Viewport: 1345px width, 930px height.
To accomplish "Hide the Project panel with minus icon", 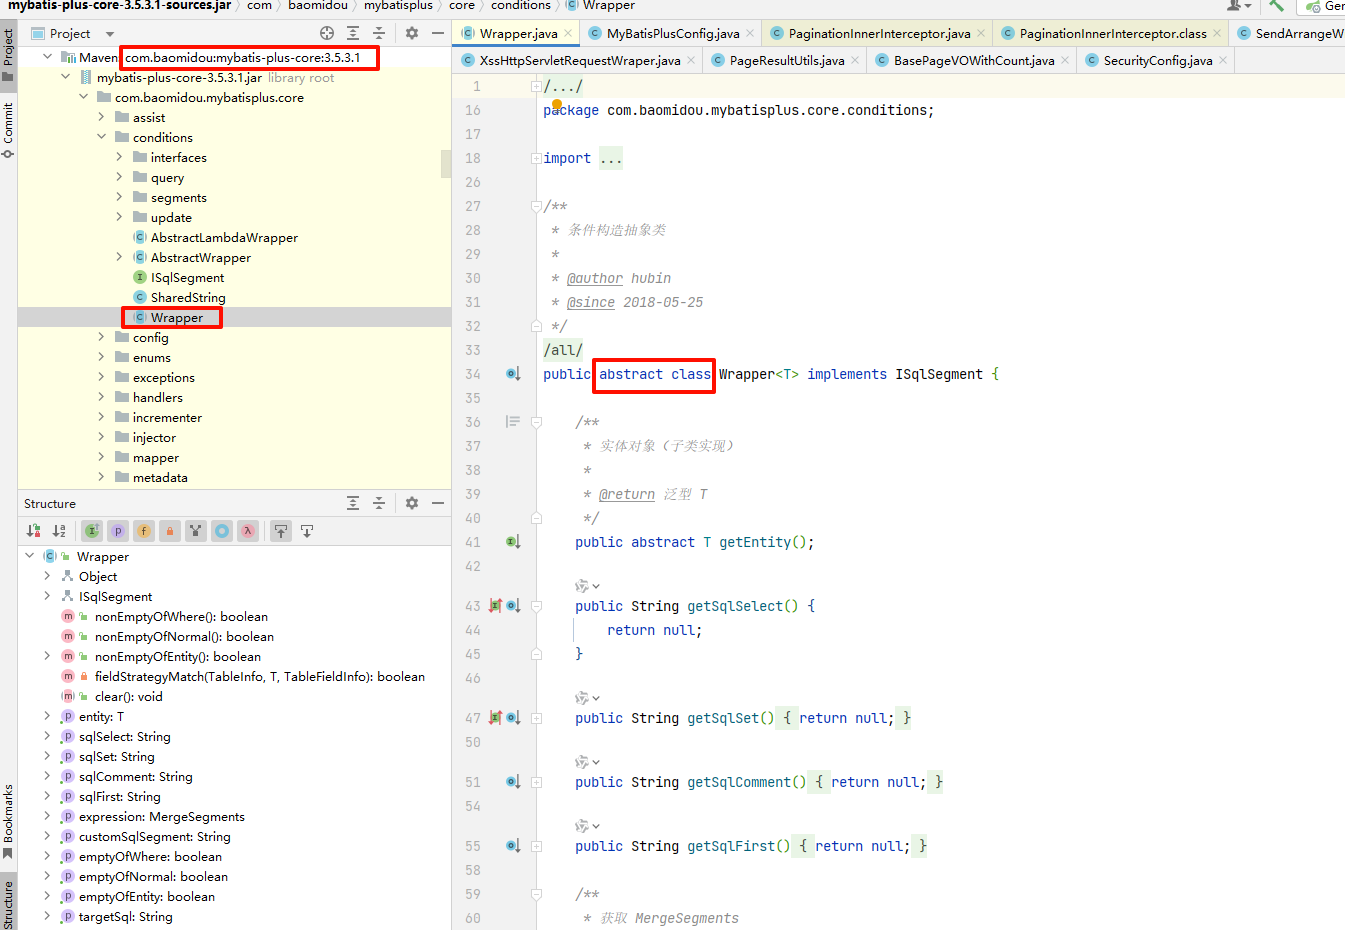I will point(437,33).
